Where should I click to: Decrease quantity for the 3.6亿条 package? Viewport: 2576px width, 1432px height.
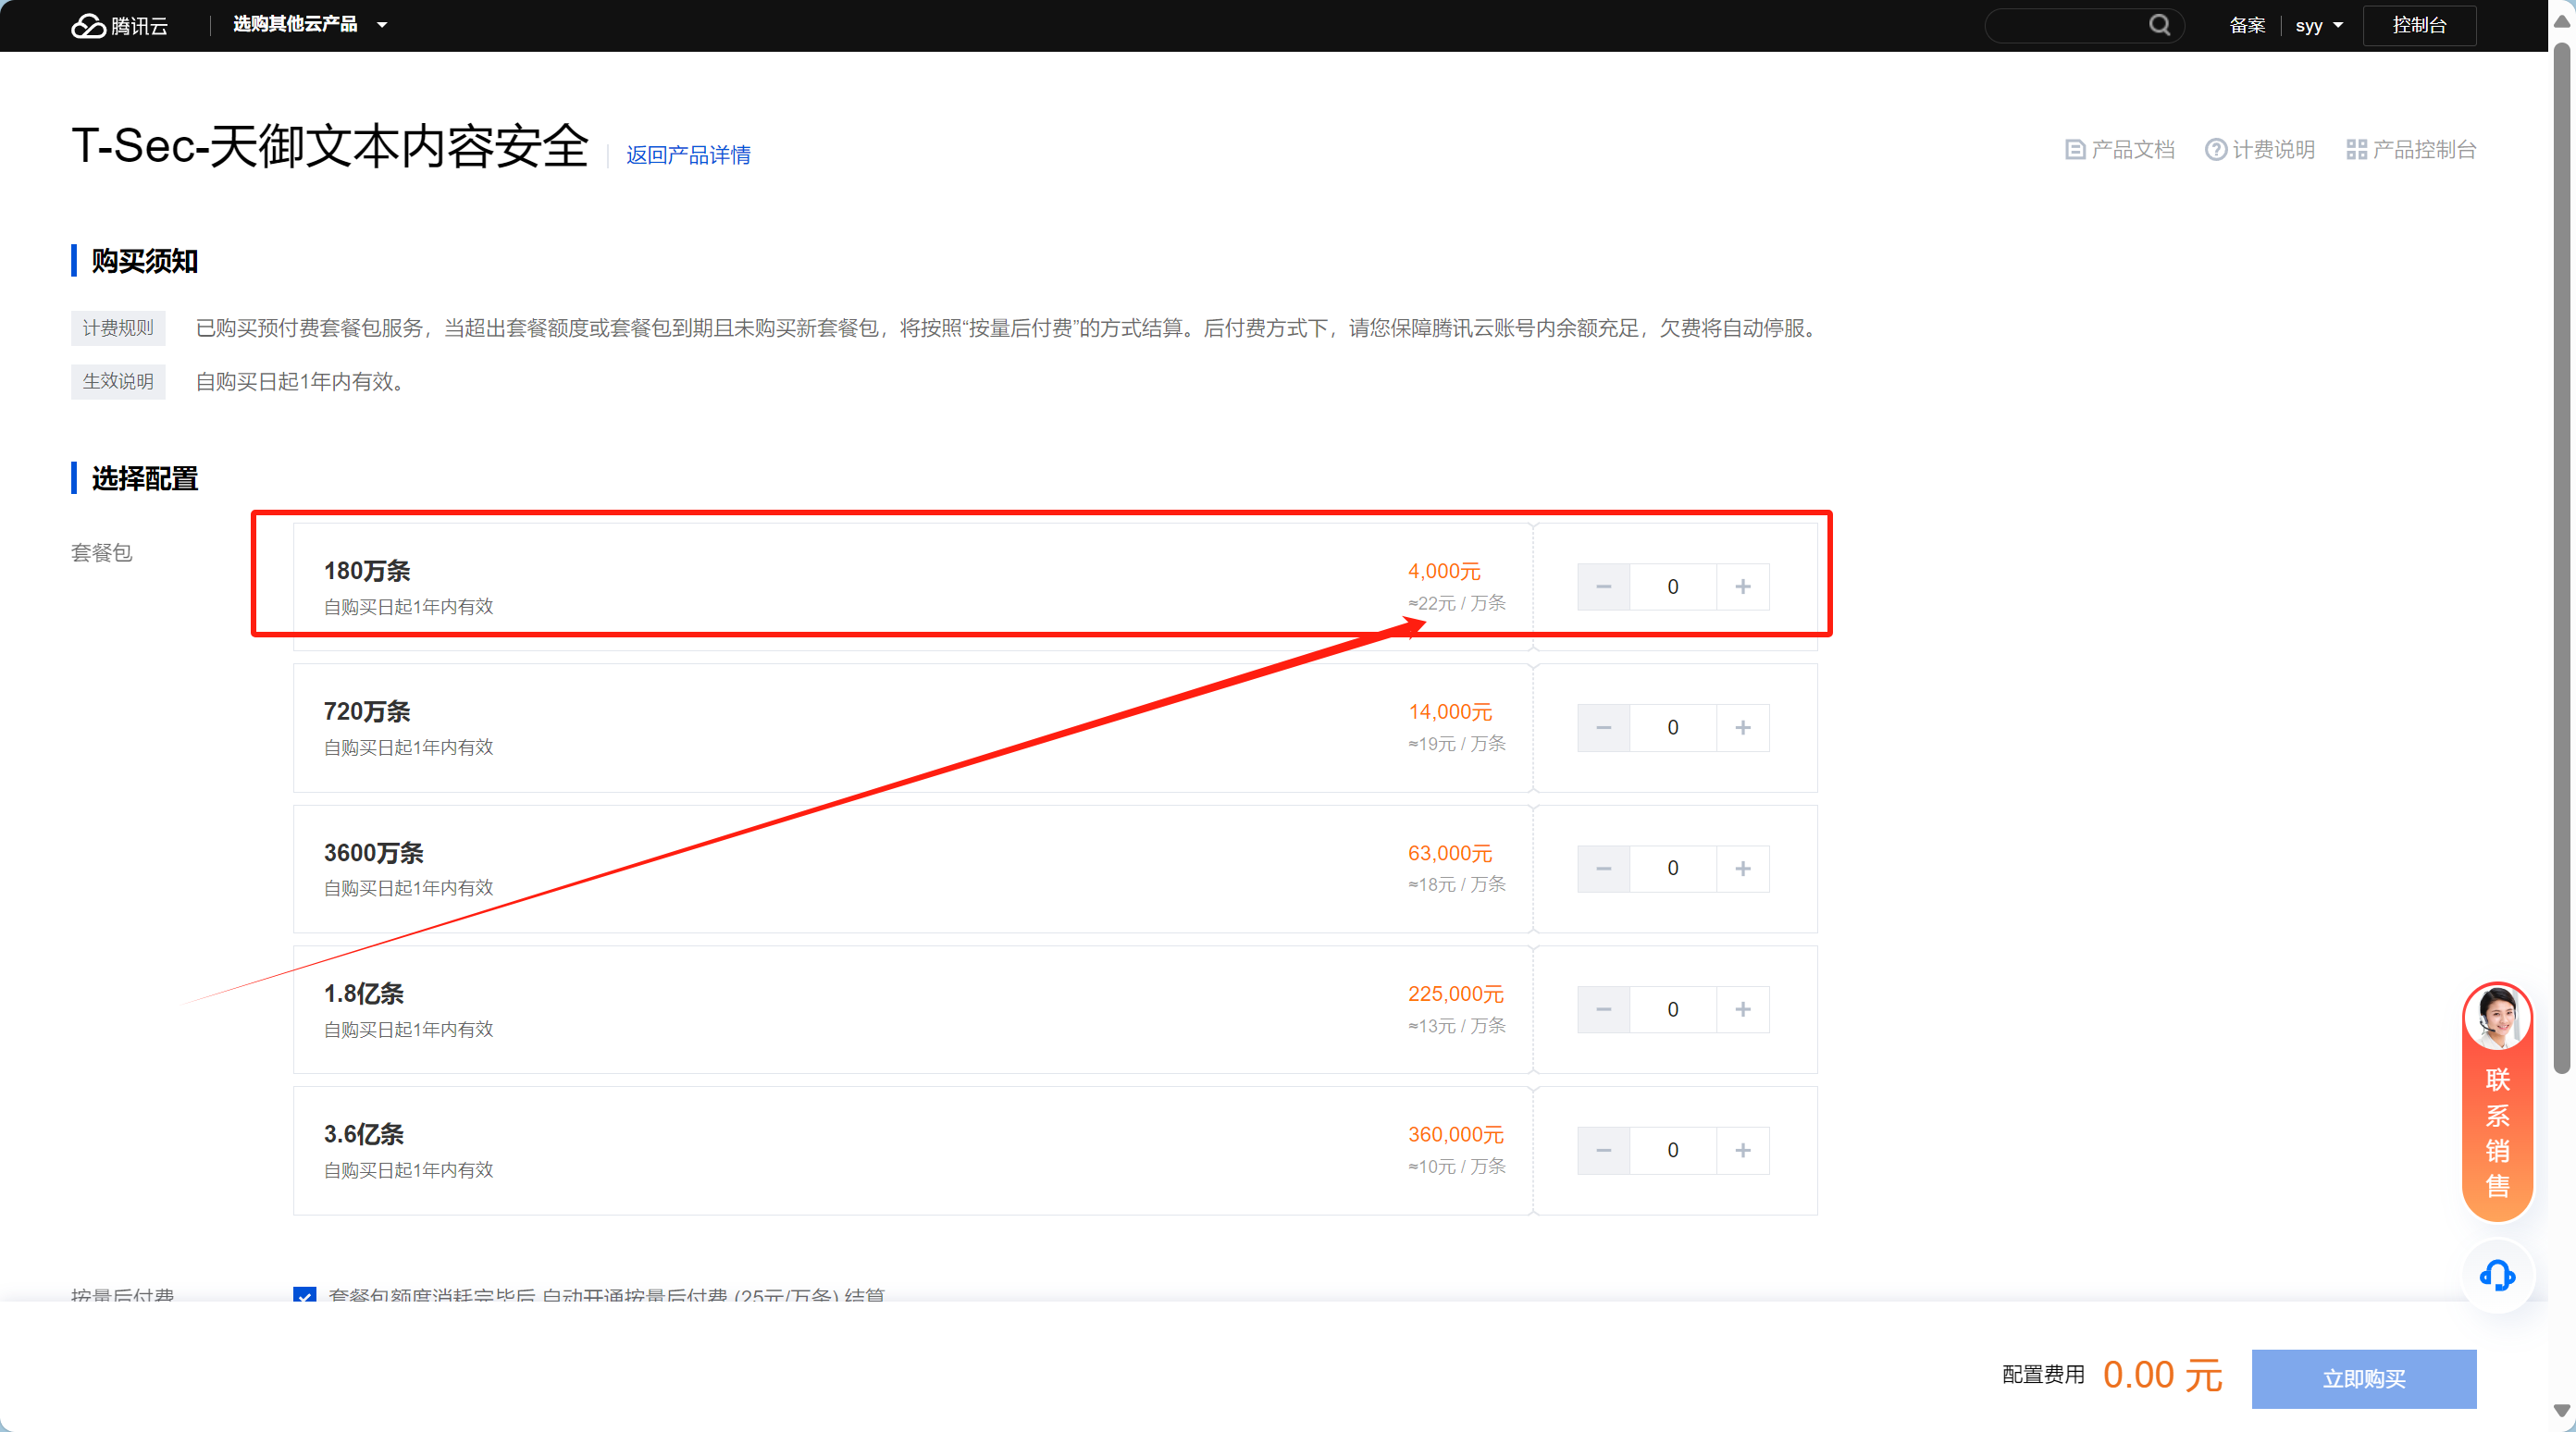pyautogui.click(x=1604, y=1151)
